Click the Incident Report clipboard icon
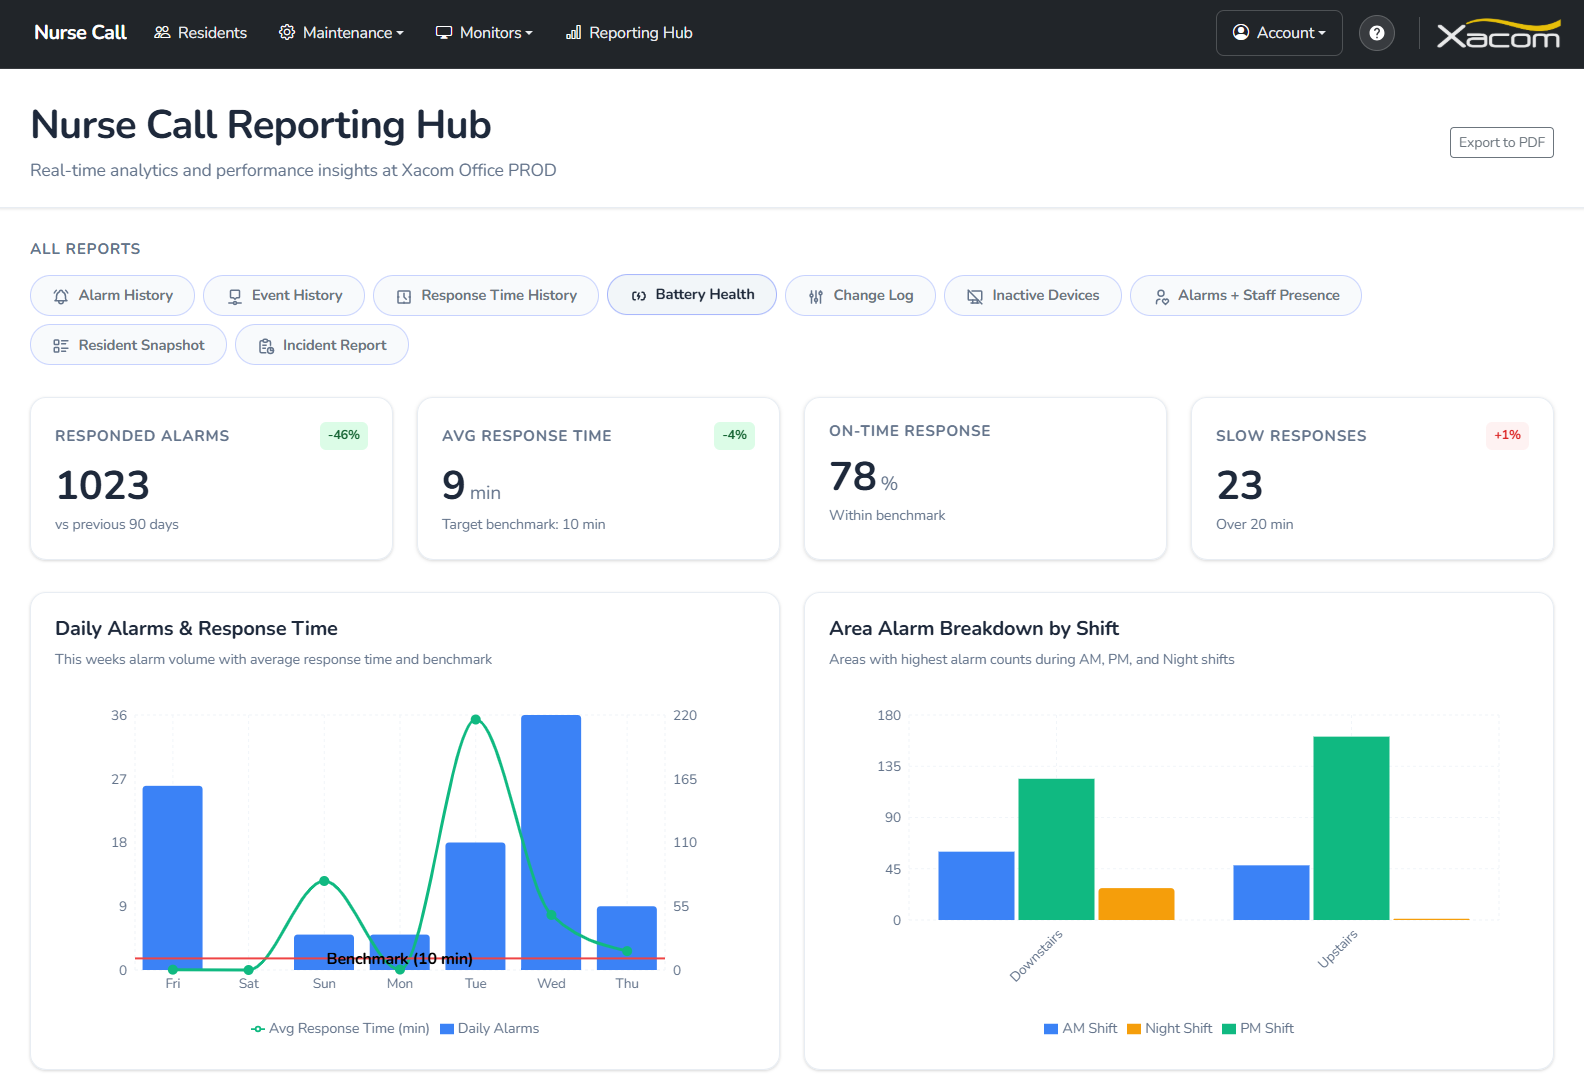 coord(266,346)
